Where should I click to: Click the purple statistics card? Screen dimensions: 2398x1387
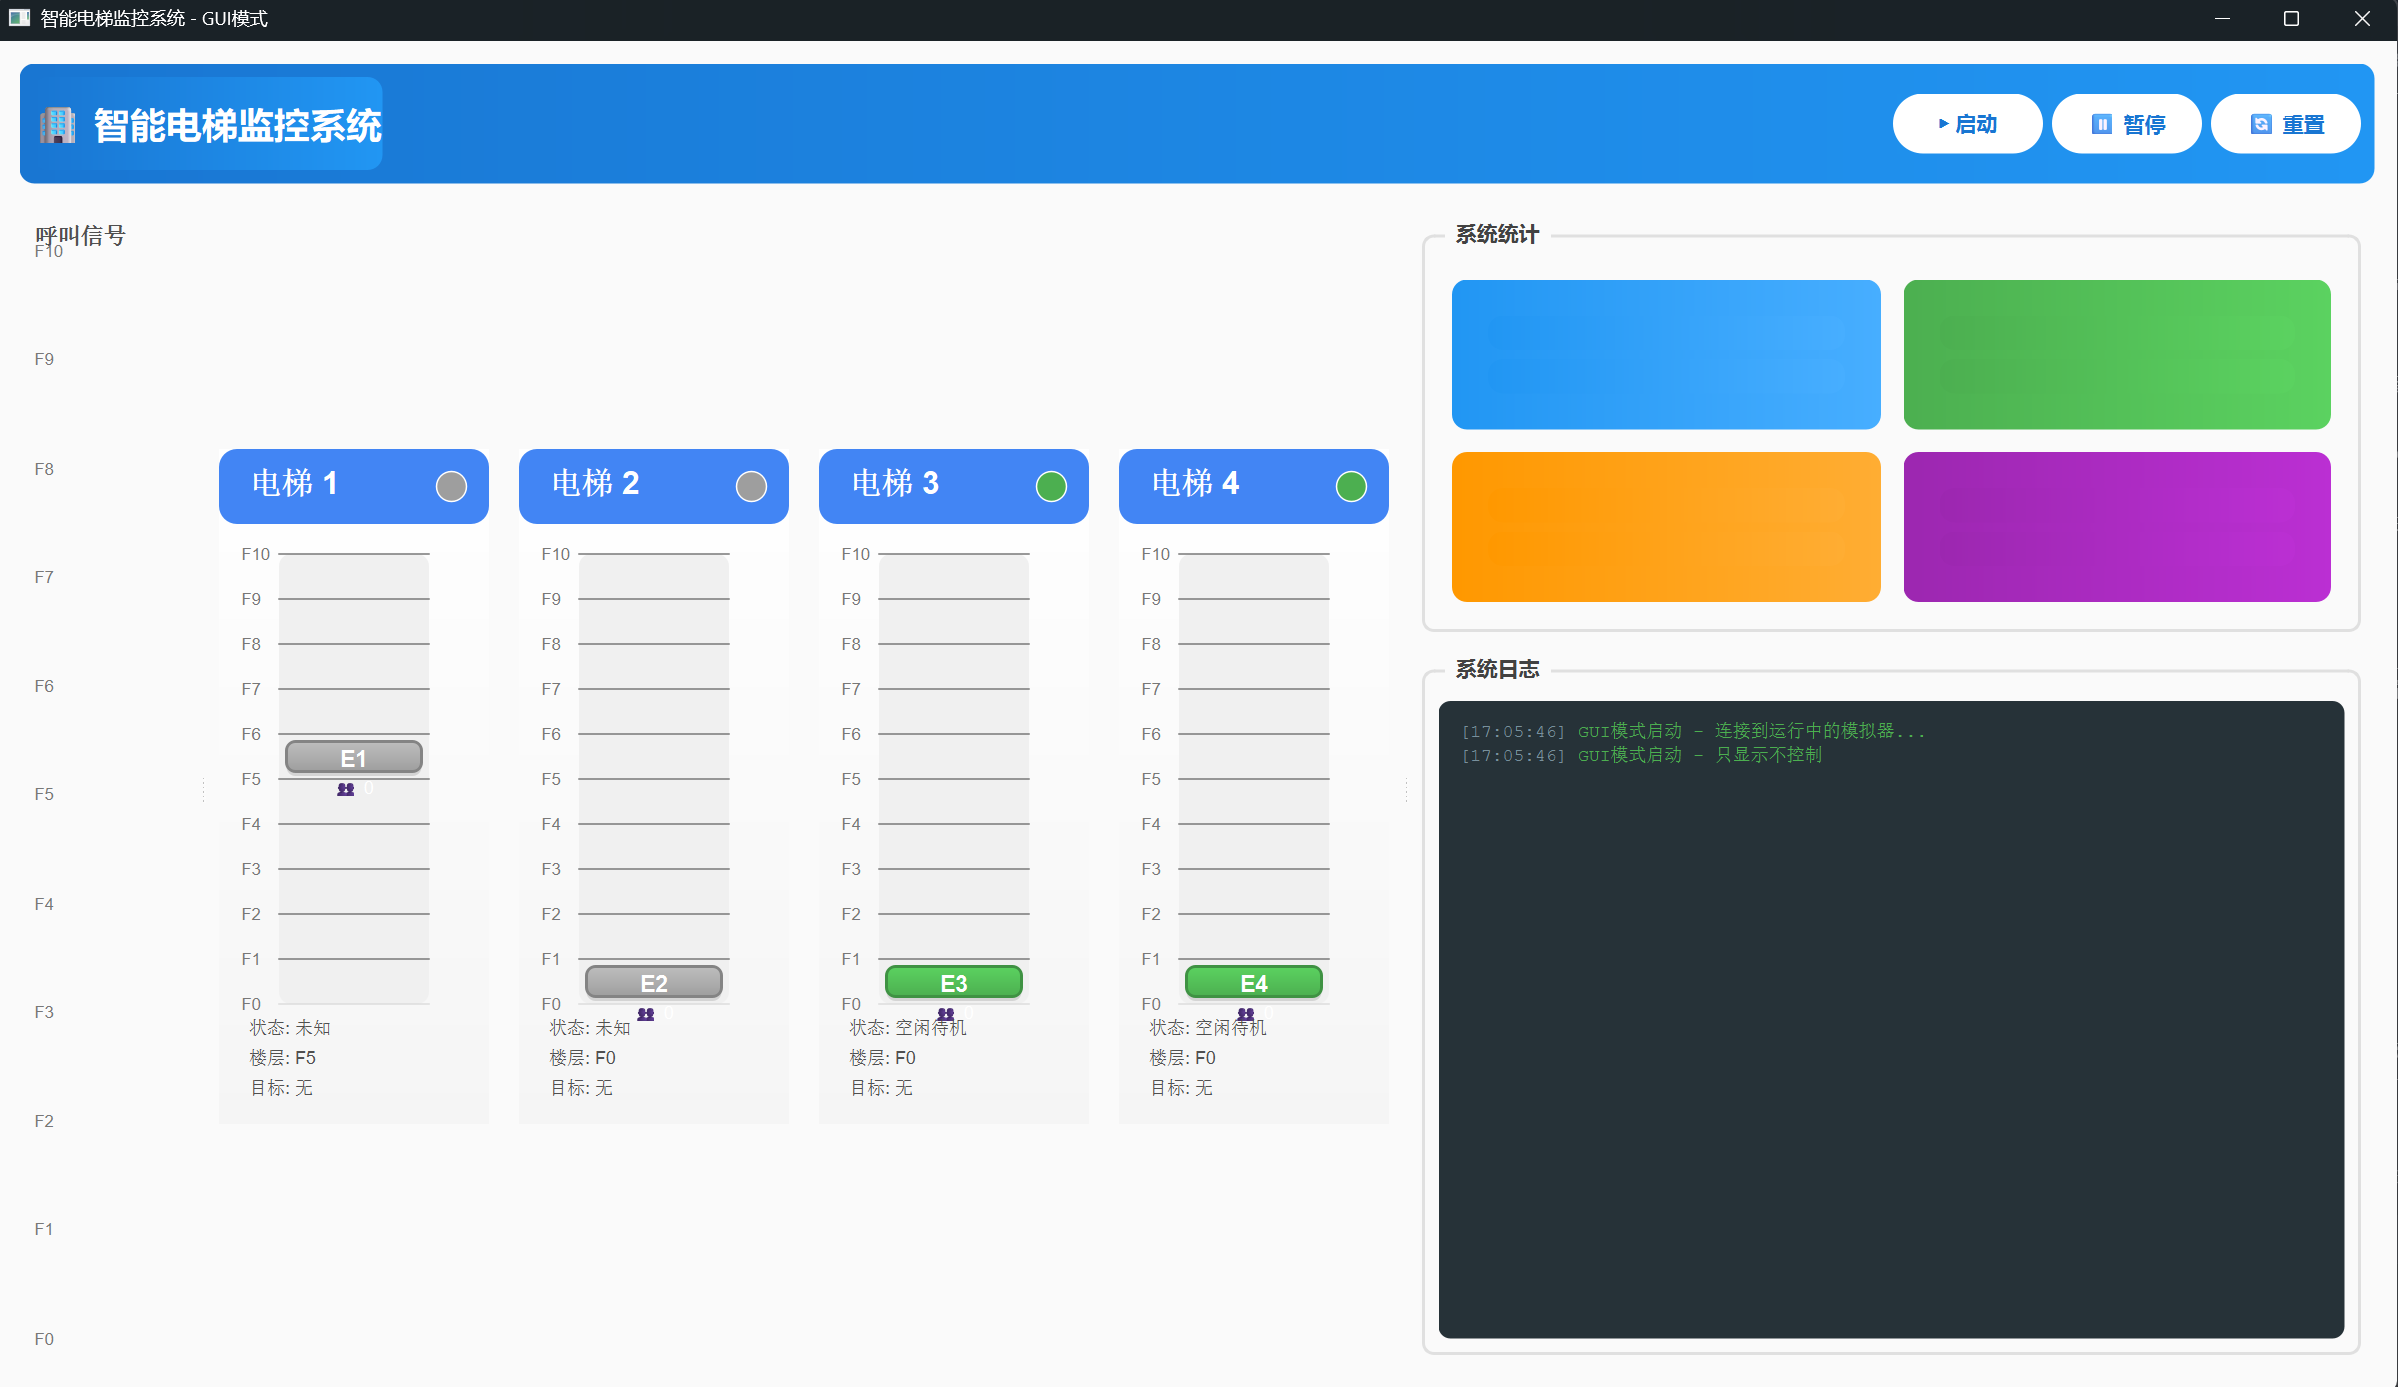(x=2116, y=527)
